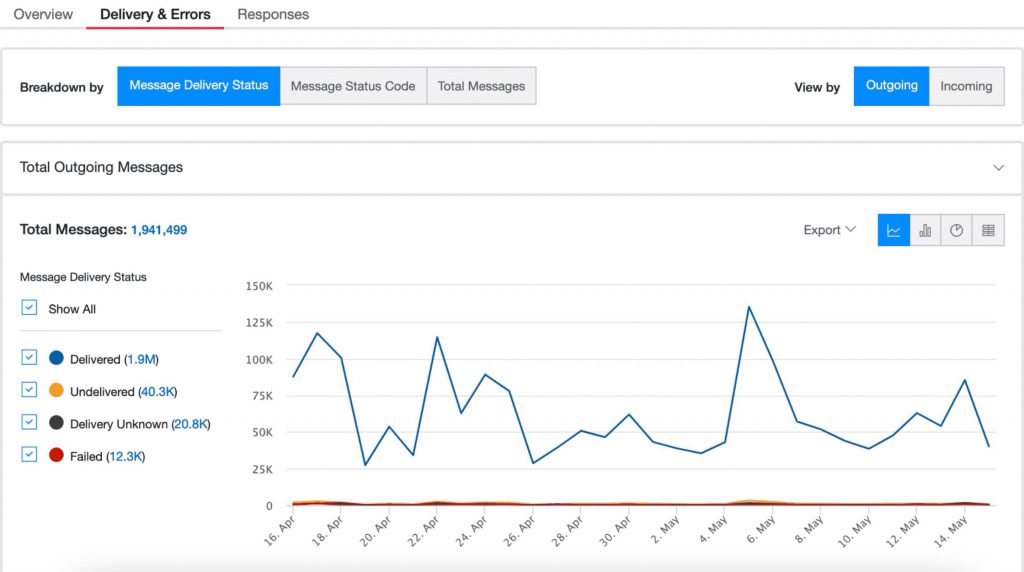This screenshot has height=572, width=1024.
Task: Switch to pie chart view
Action: (x=957, y=230)
